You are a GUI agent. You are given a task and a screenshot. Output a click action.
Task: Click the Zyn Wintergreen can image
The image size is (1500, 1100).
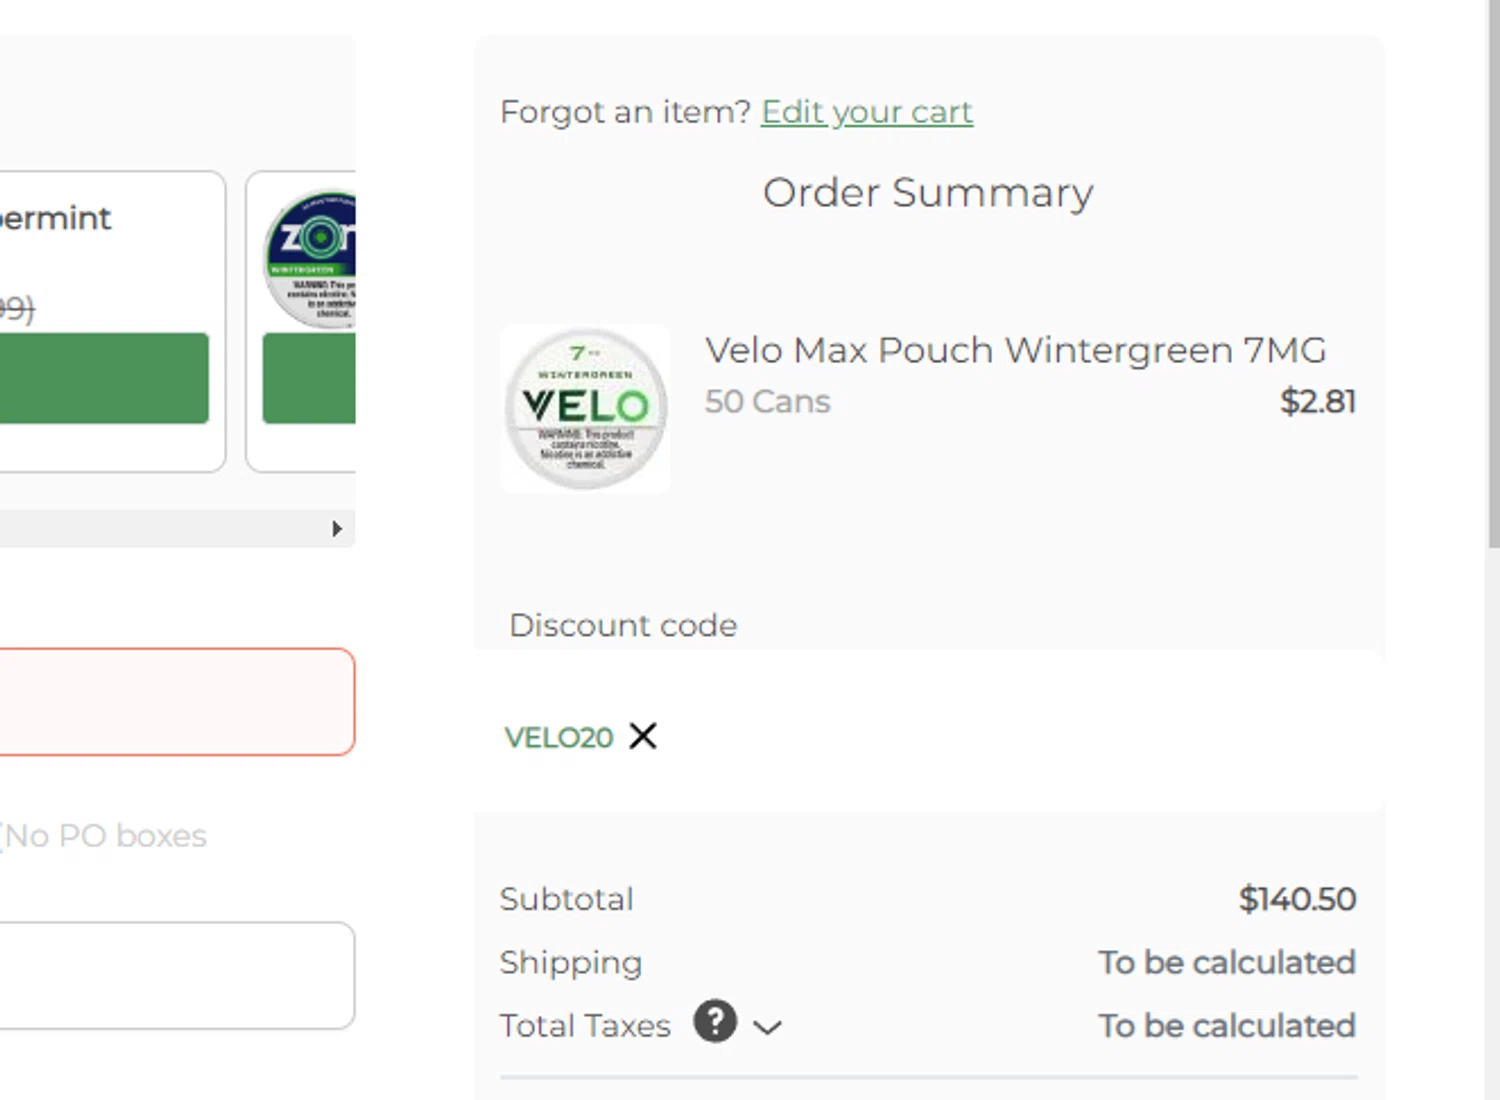pos(312,258)
